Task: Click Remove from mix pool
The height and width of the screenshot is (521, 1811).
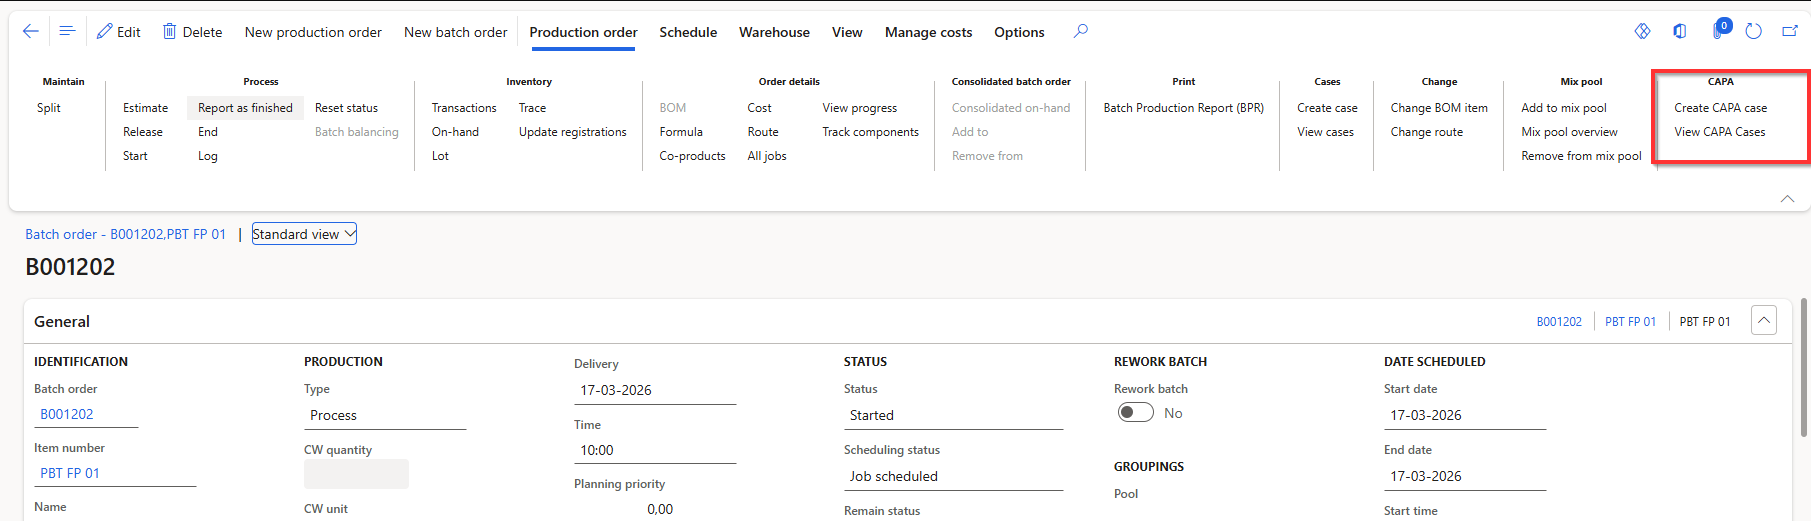Action: click(1581, 156)
